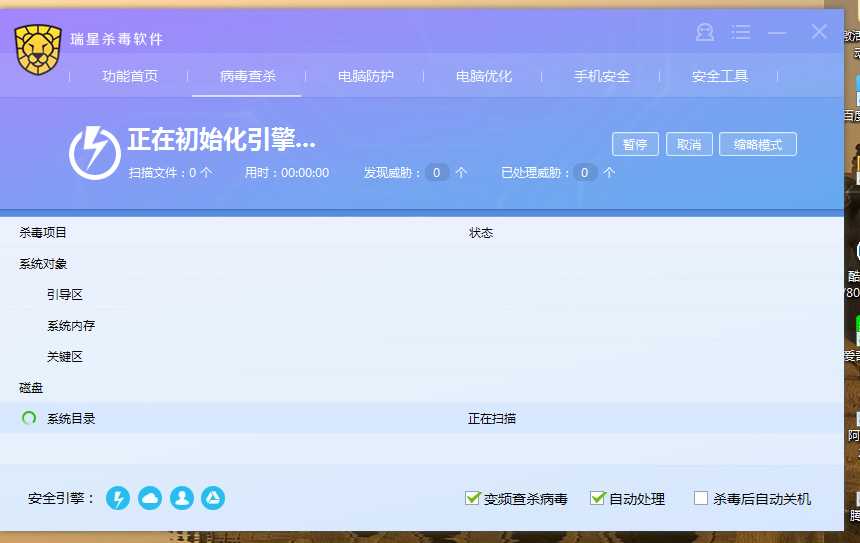Image resolution: width=860 pixels, height=543 pixels.
Task: Click the 瑞星杀毒软件 title text
Action: click(117, 39)
